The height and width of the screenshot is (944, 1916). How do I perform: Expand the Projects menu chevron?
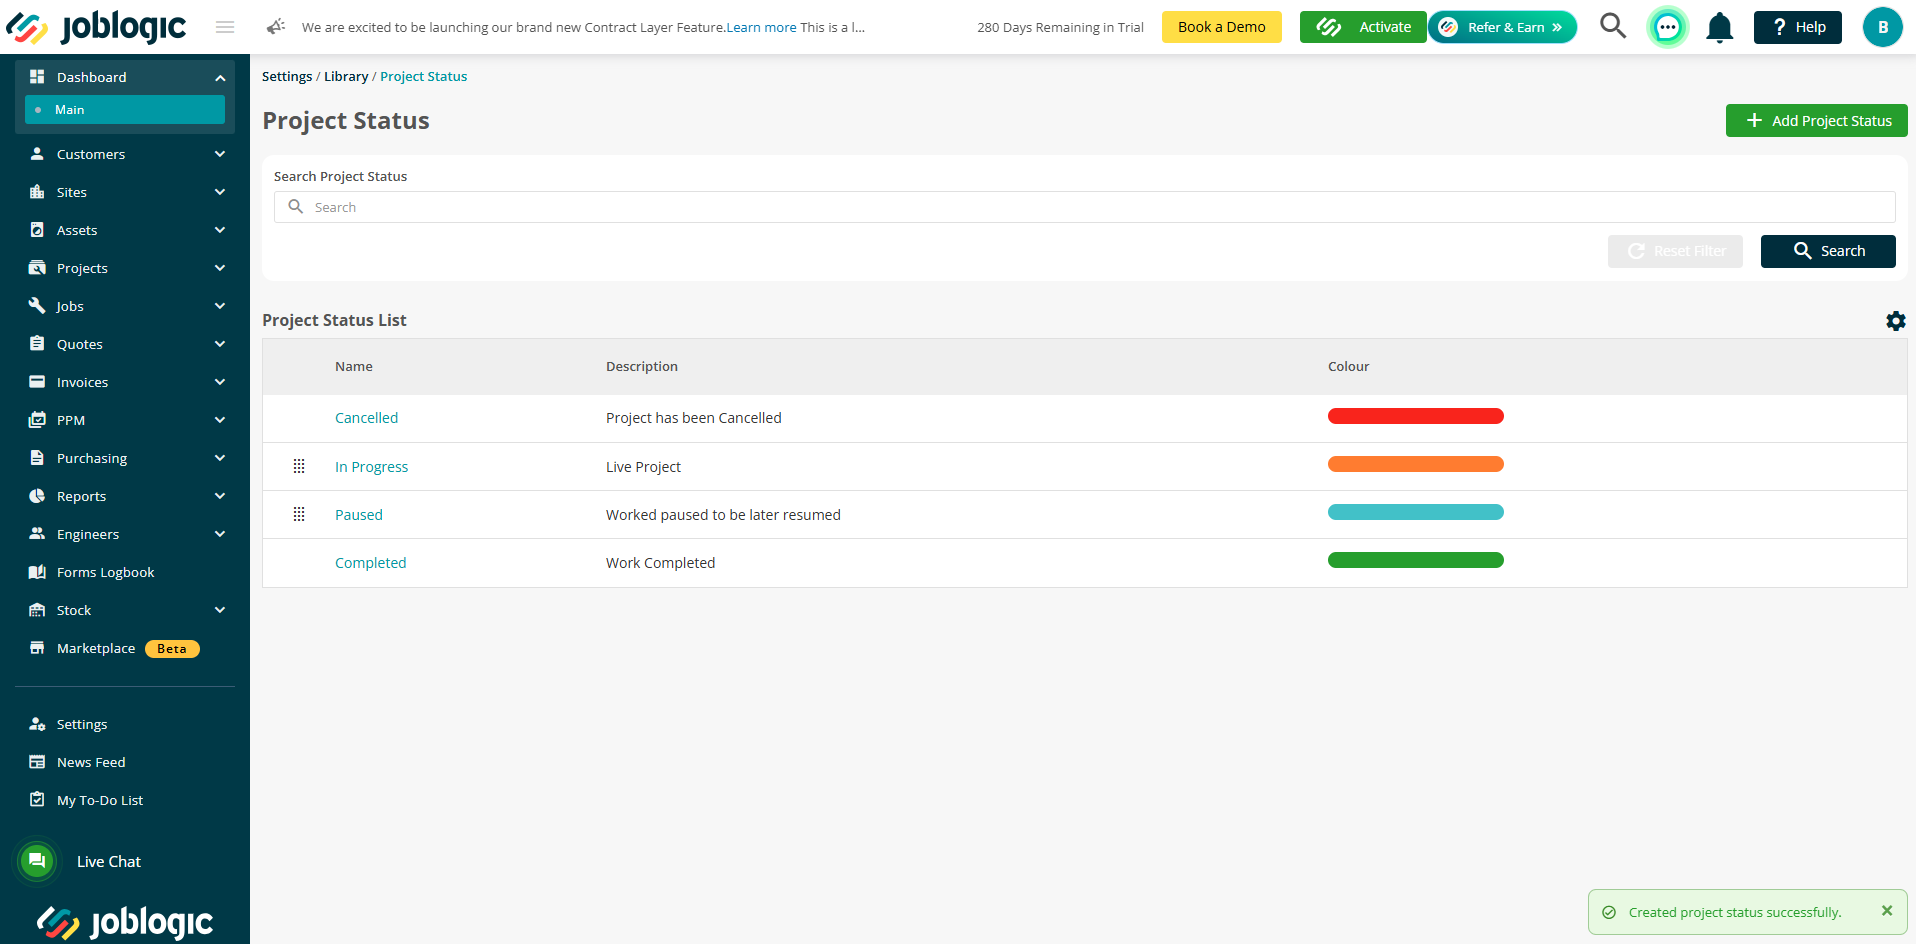click(x=220, y=268)
